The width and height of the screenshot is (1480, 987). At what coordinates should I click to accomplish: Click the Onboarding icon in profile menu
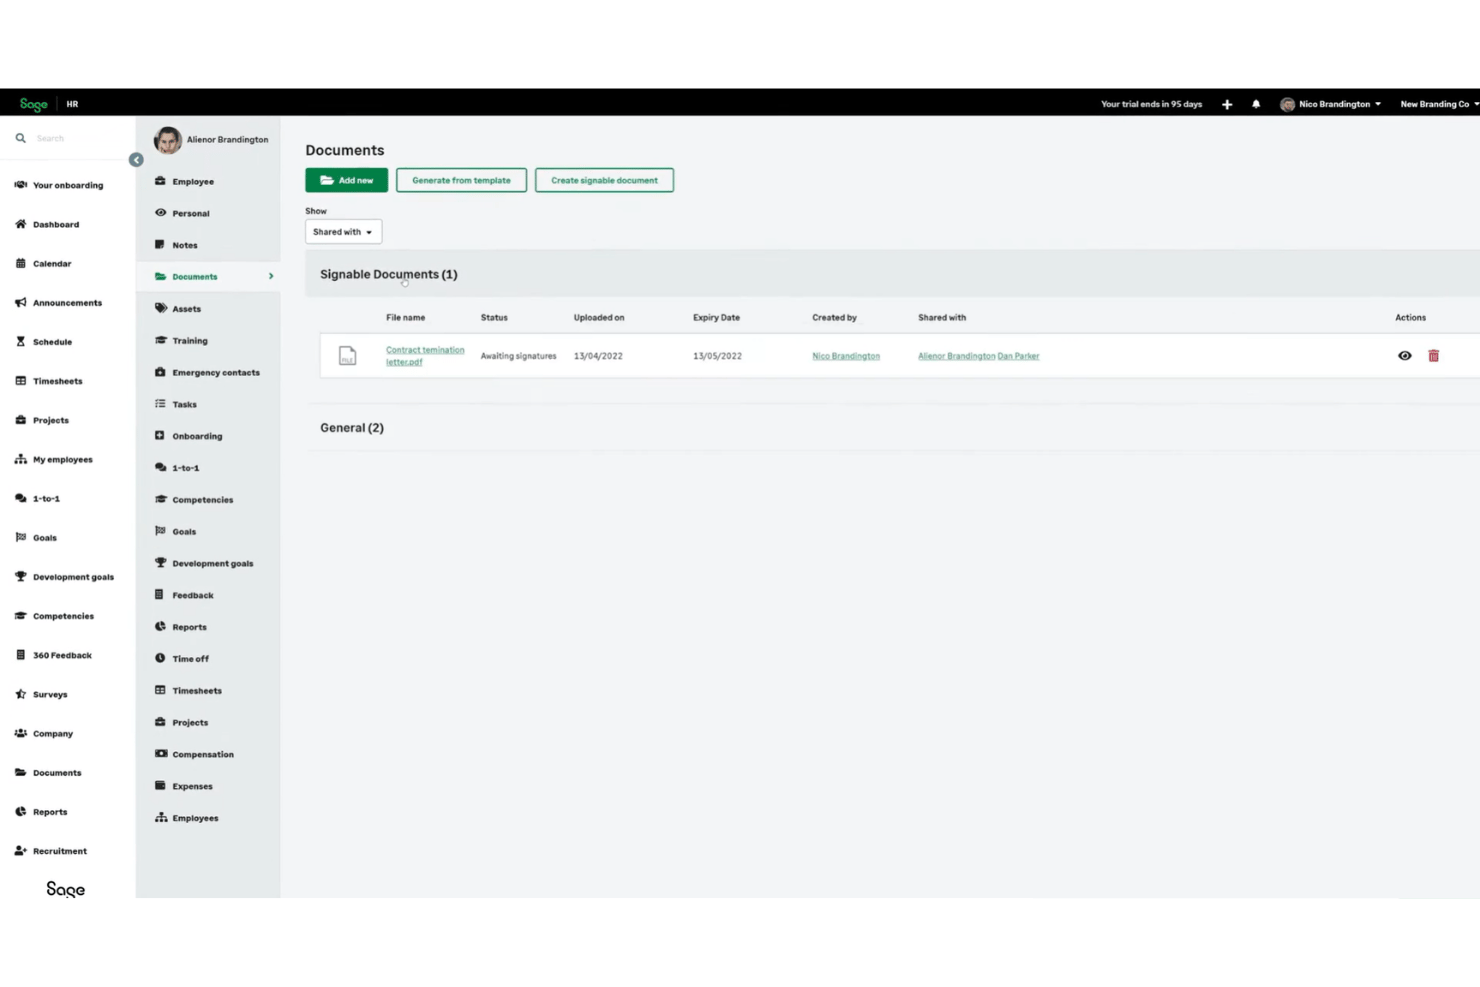[160, 436]
